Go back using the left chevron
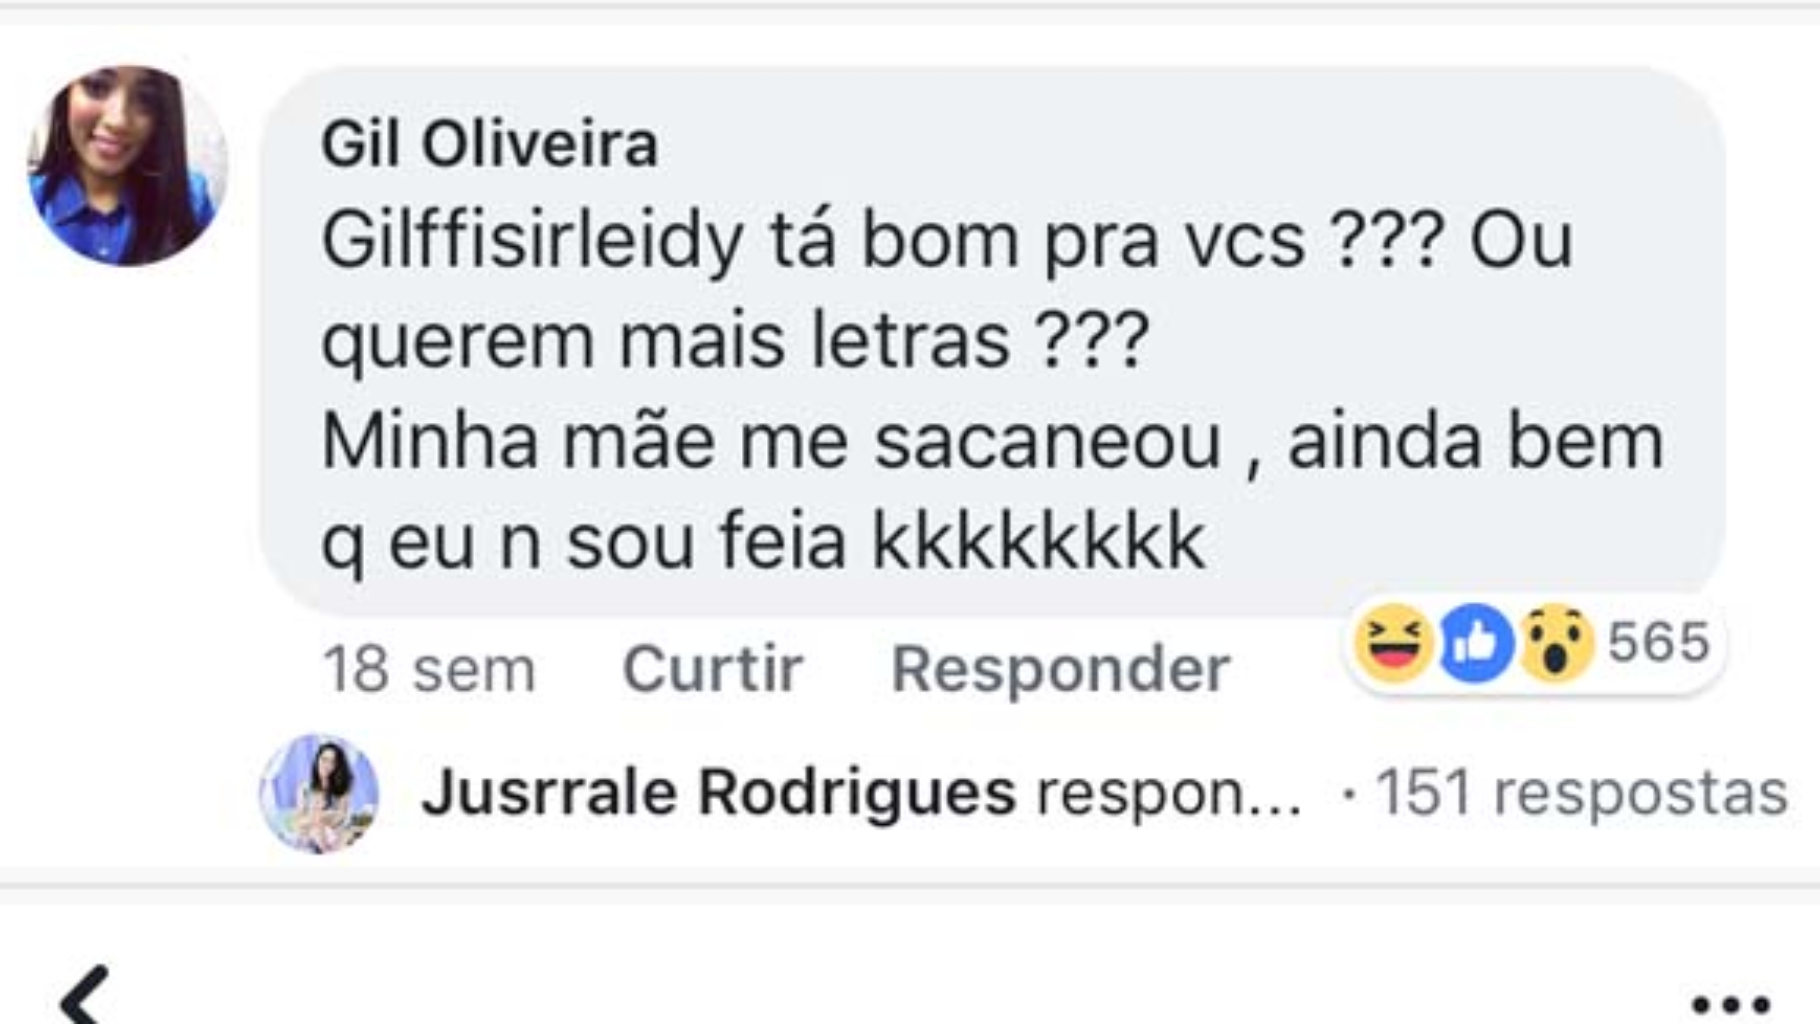The height and width of the screenshot is (1024, 1820). (85, 995)
